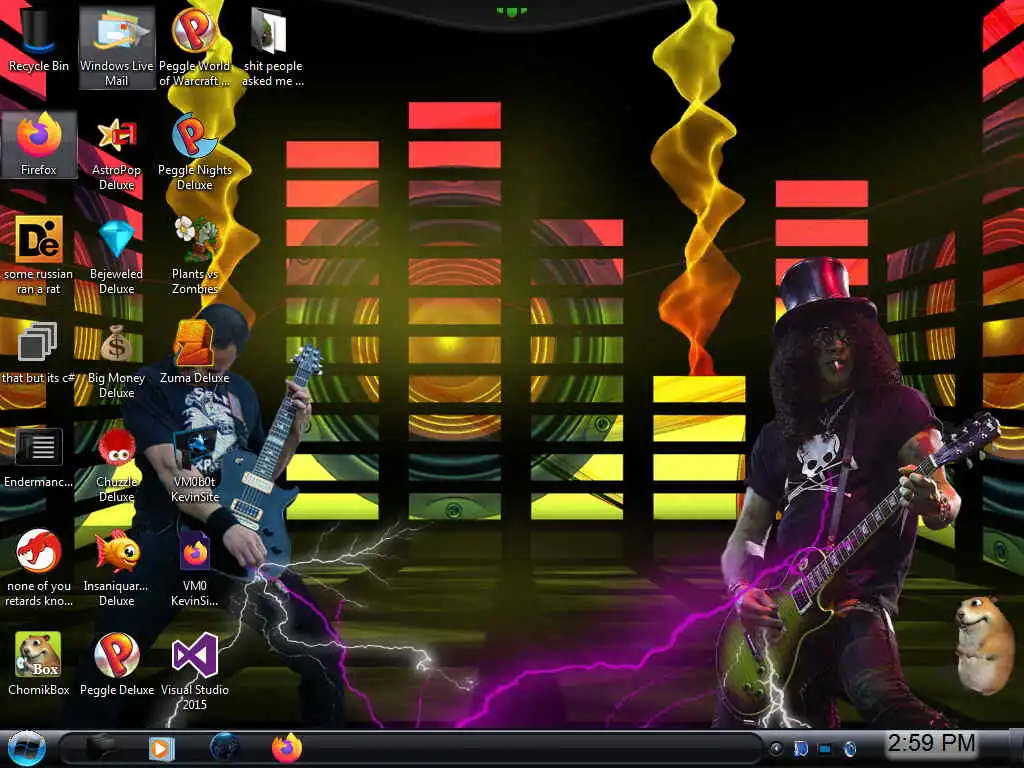Select the AstroPop Deluxe icon
Image resolution: width=1024 pixels, height=768 pixels.
coord(116,152)
